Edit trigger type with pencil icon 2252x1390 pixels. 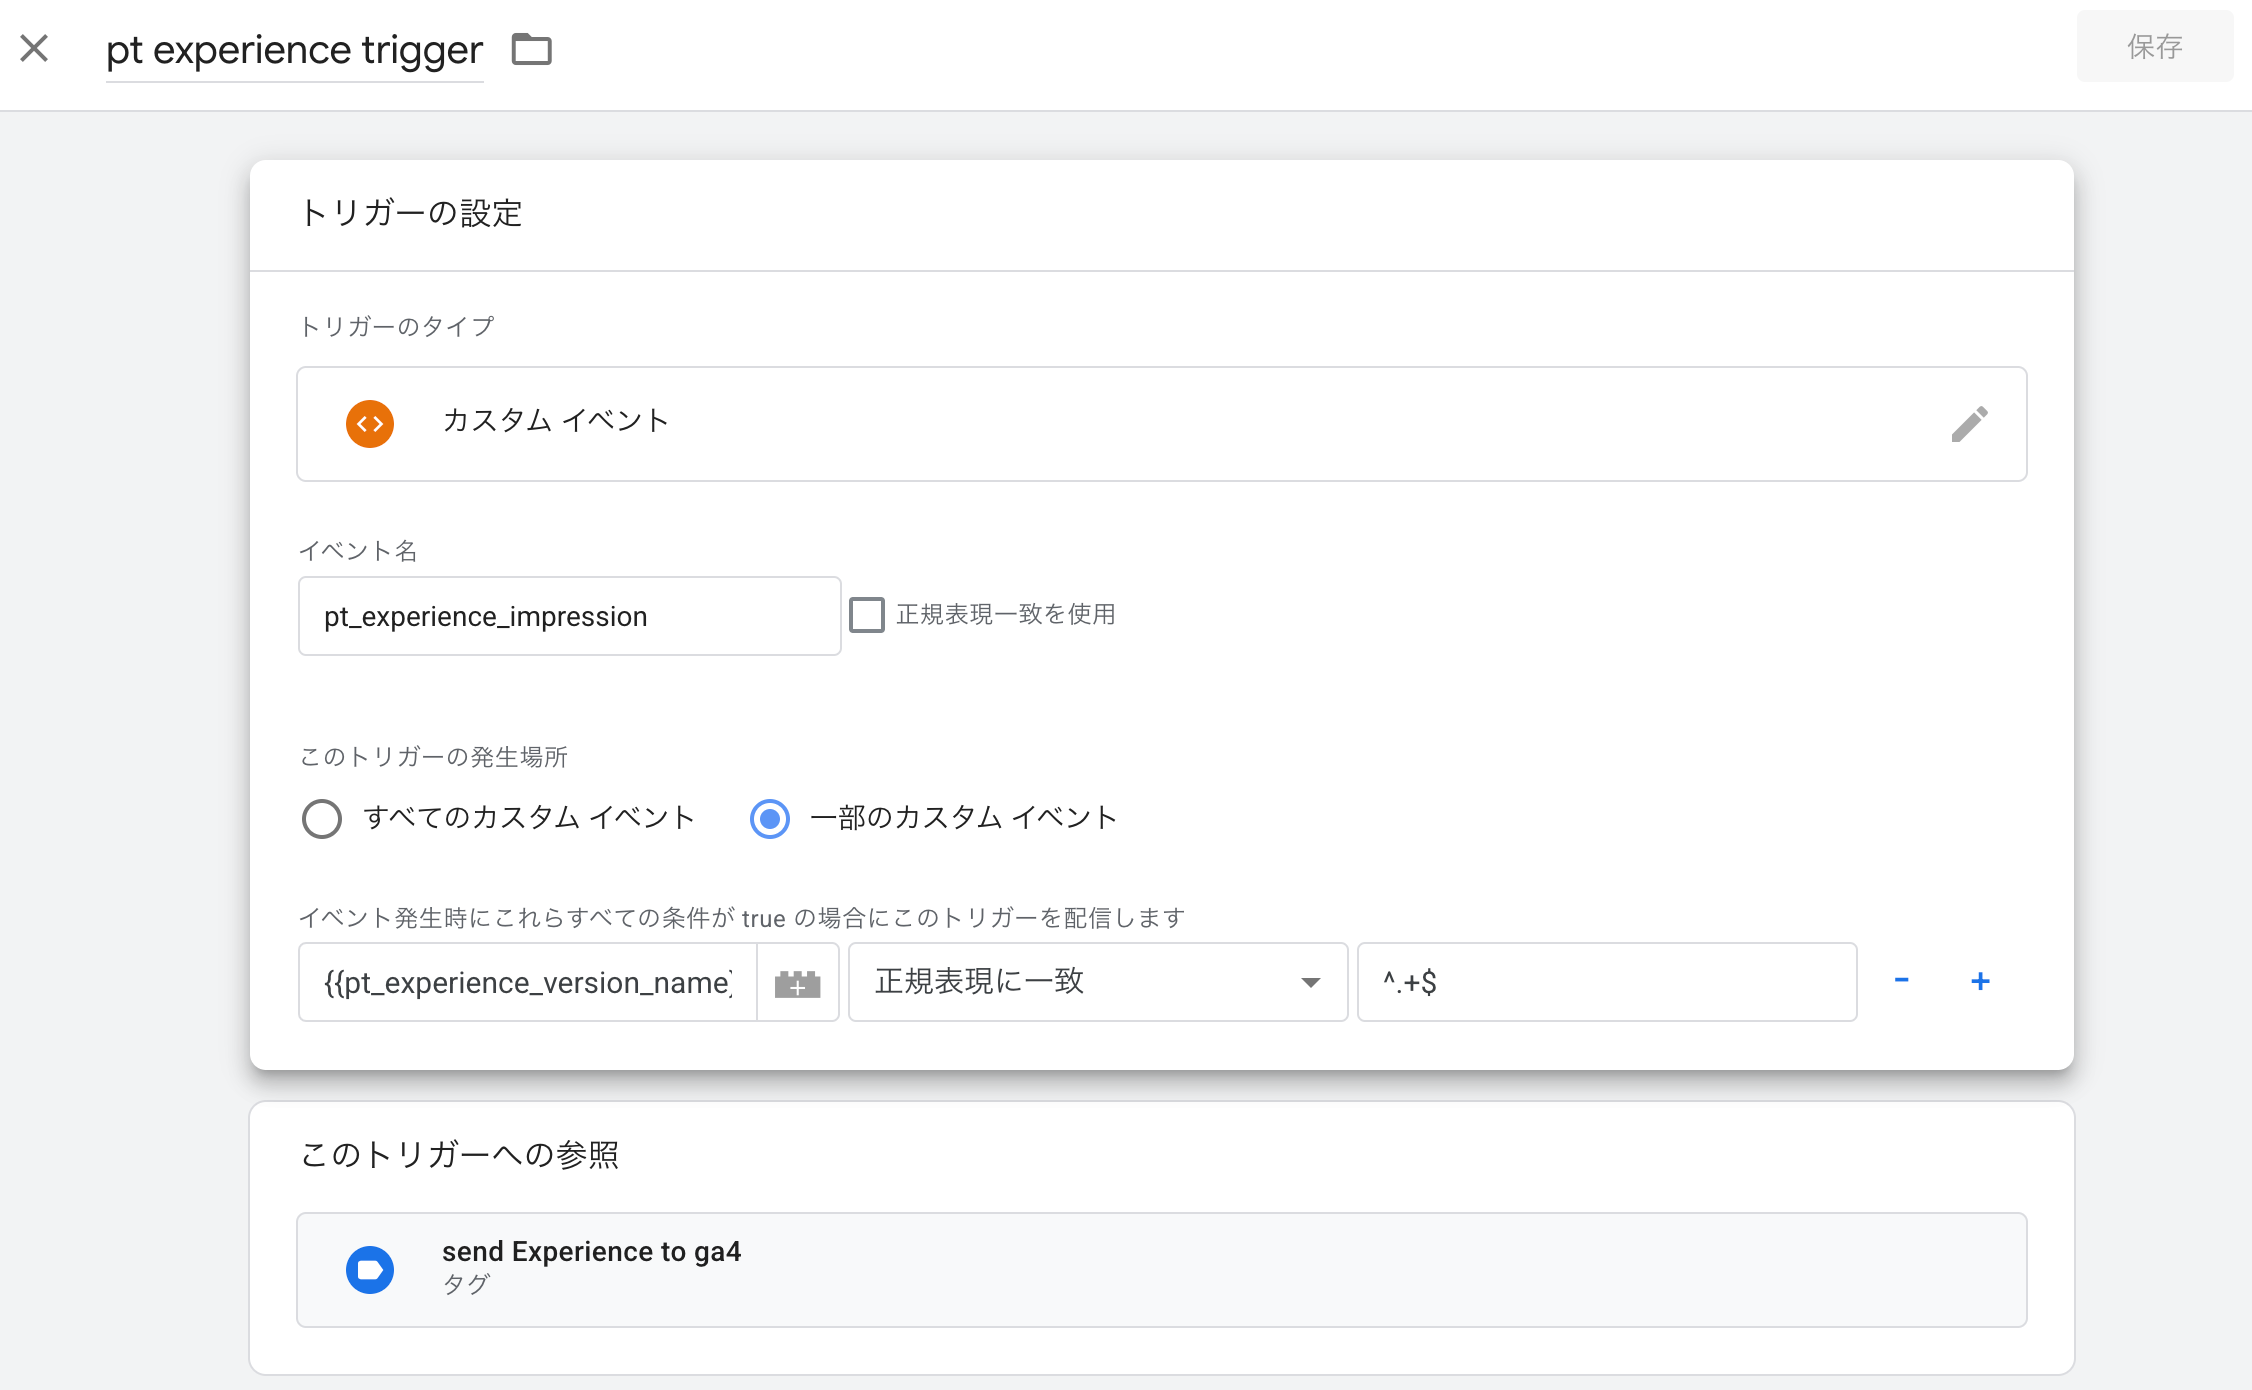(x=1969, y=424)
